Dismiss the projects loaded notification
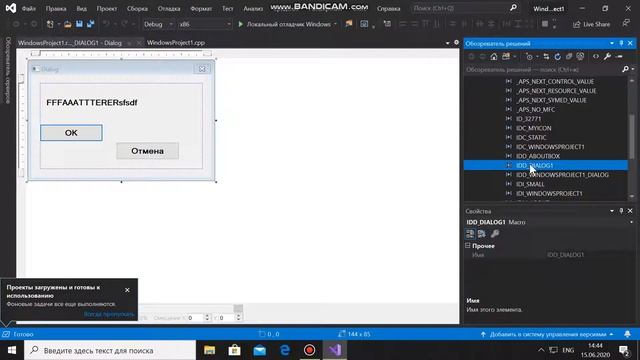 click(x=127, y=290)
